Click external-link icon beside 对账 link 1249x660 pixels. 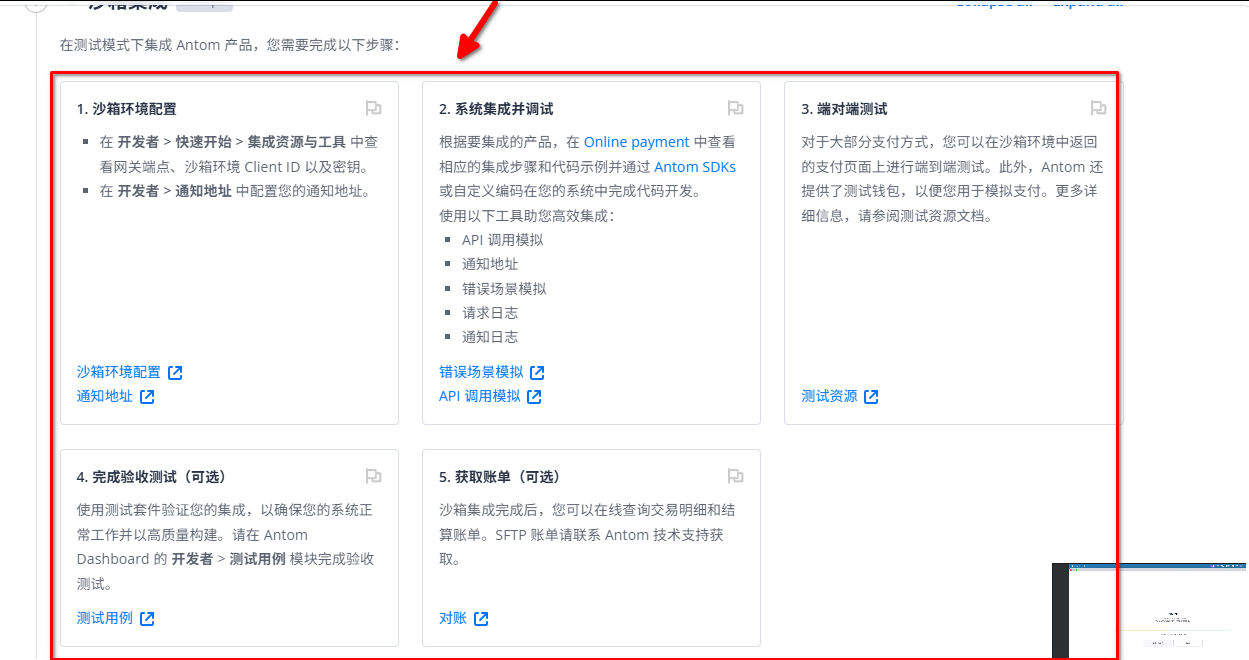click(481, 618)
